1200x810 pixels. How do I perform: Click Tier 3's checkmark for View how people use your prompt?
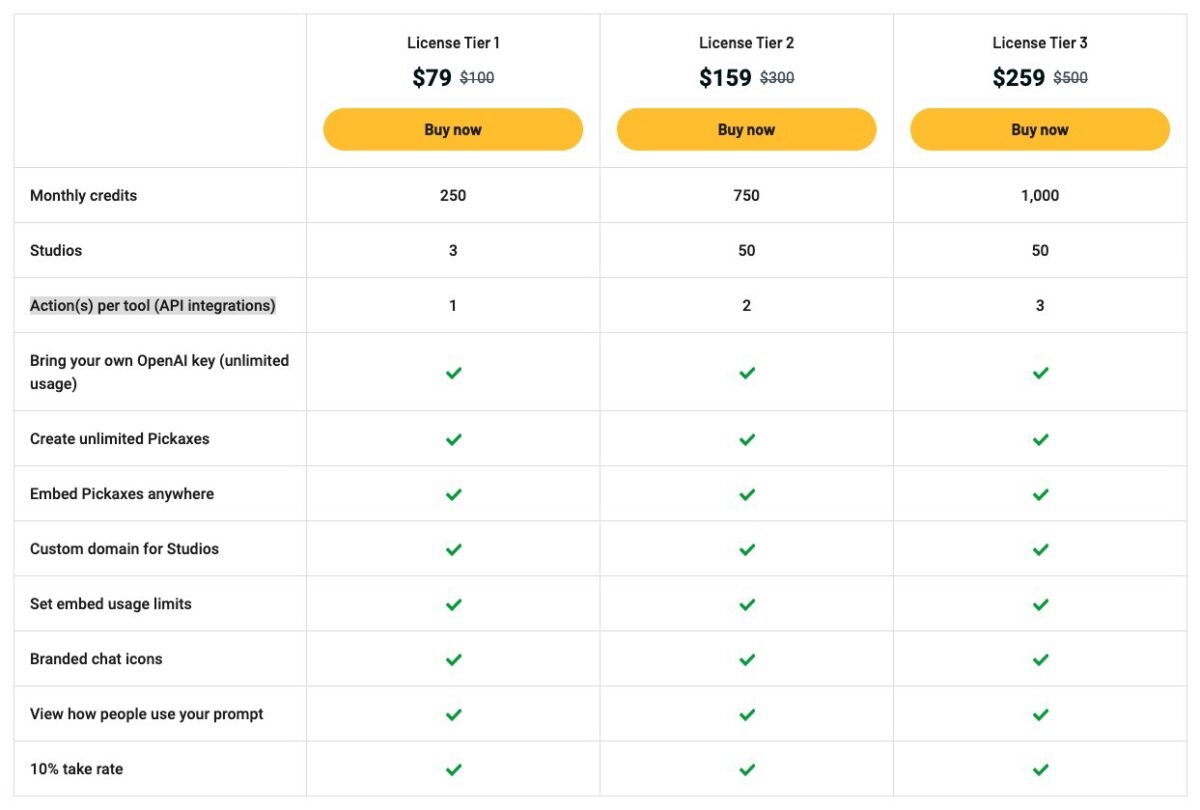[x=1040, y=713]
